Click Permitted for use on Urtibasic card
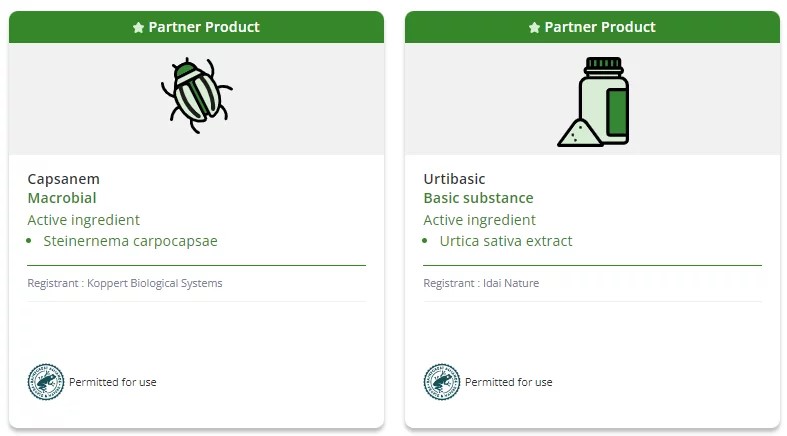 point(509,382)
